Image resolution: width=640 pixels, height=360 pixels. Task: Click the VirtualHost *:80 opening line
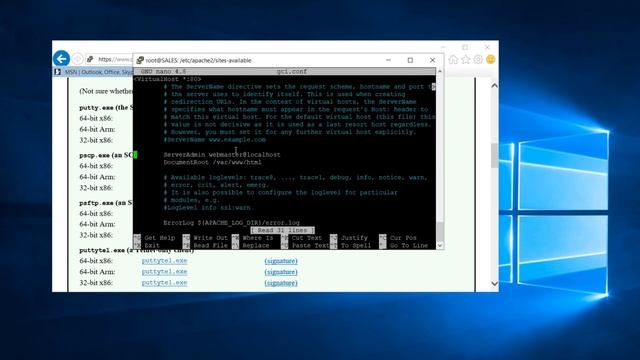[168, 79]
